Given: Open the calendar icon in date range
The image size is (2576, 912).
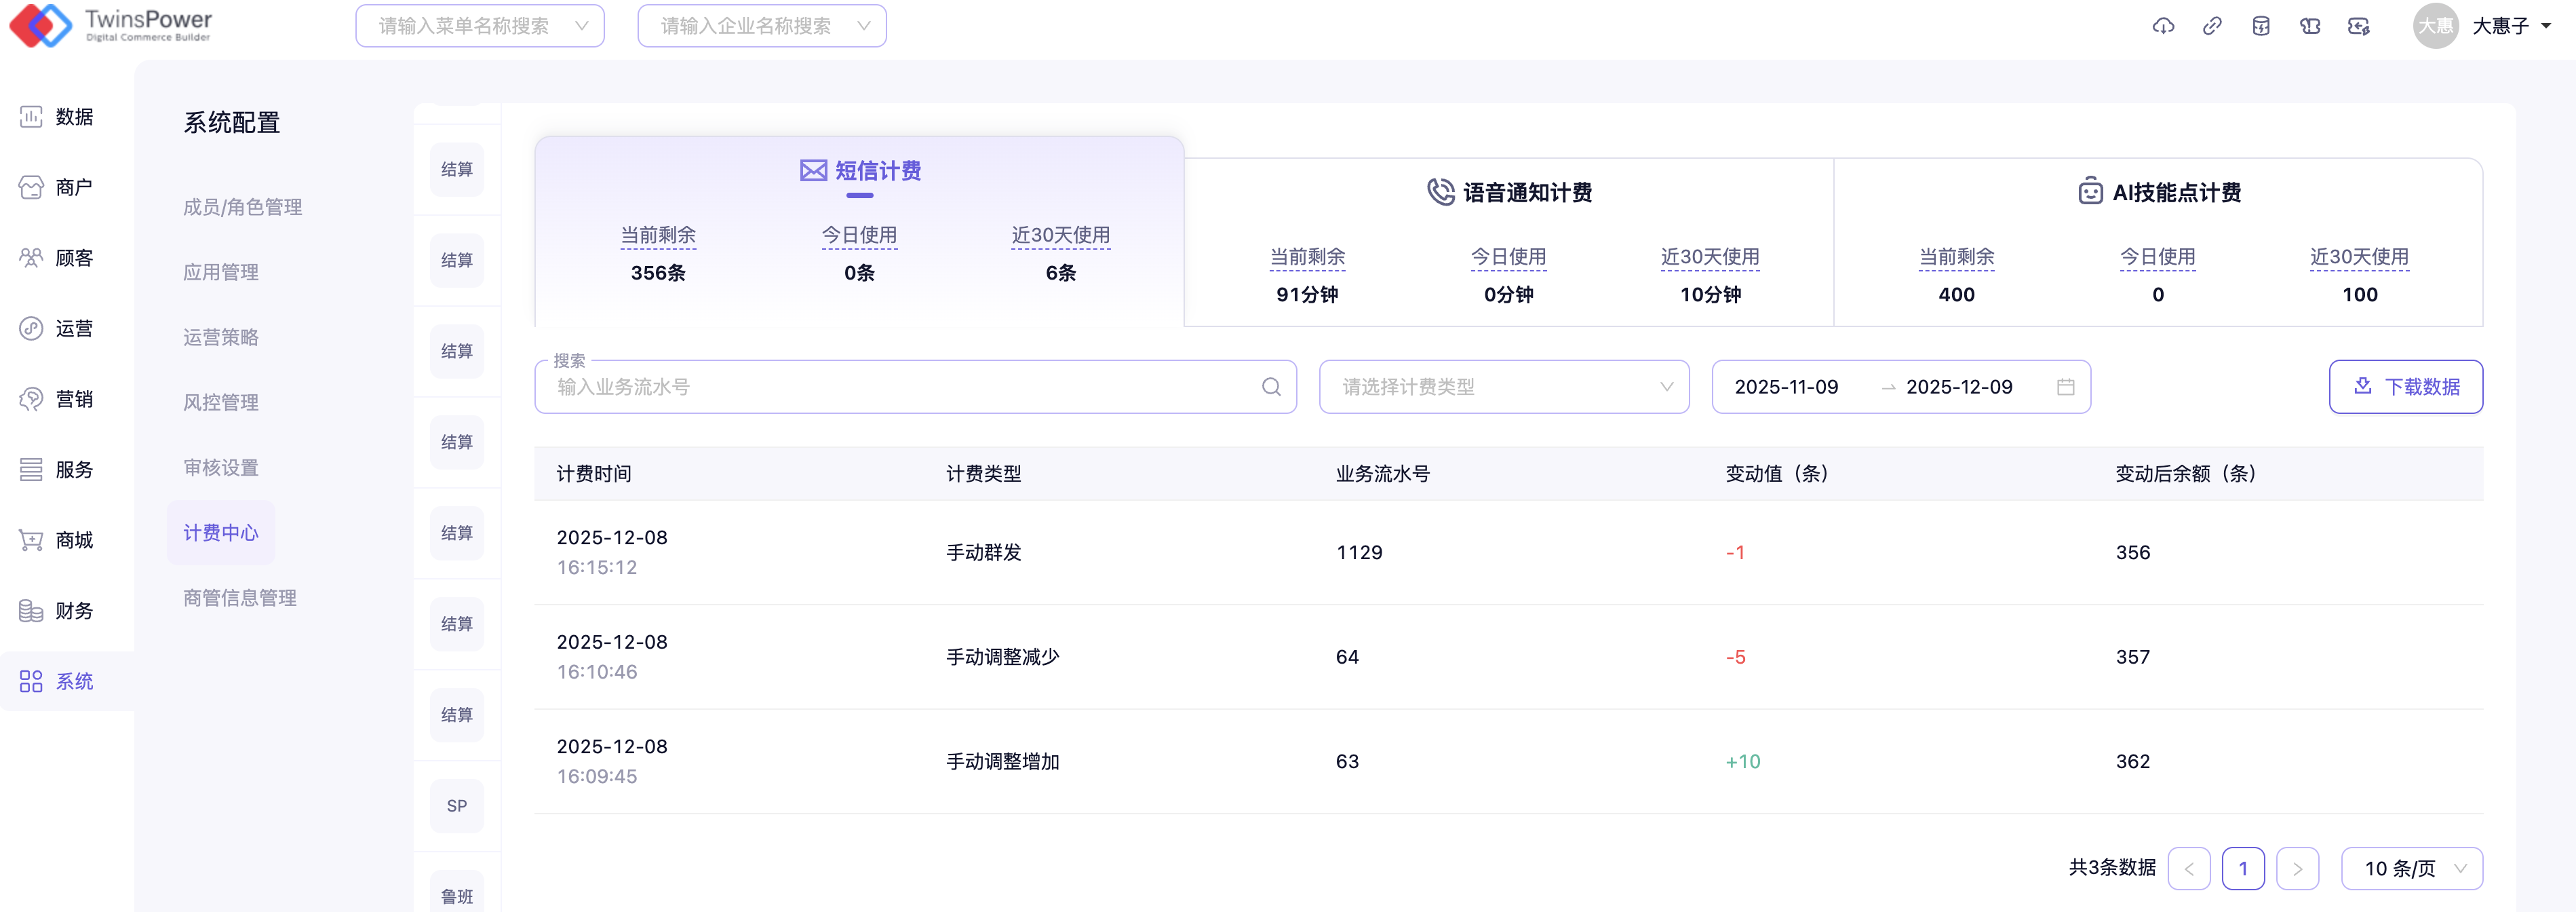Looking at the screenshot, I should pos(2066,387).
